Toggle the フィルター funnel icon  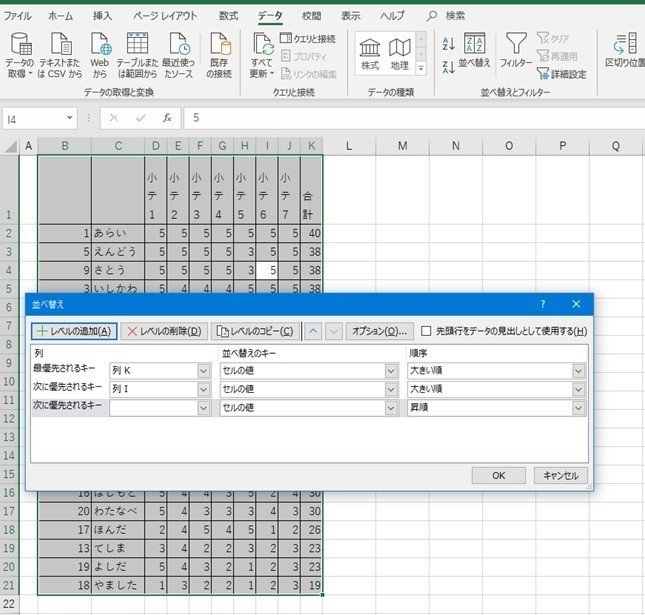click(x=516, y=50)
